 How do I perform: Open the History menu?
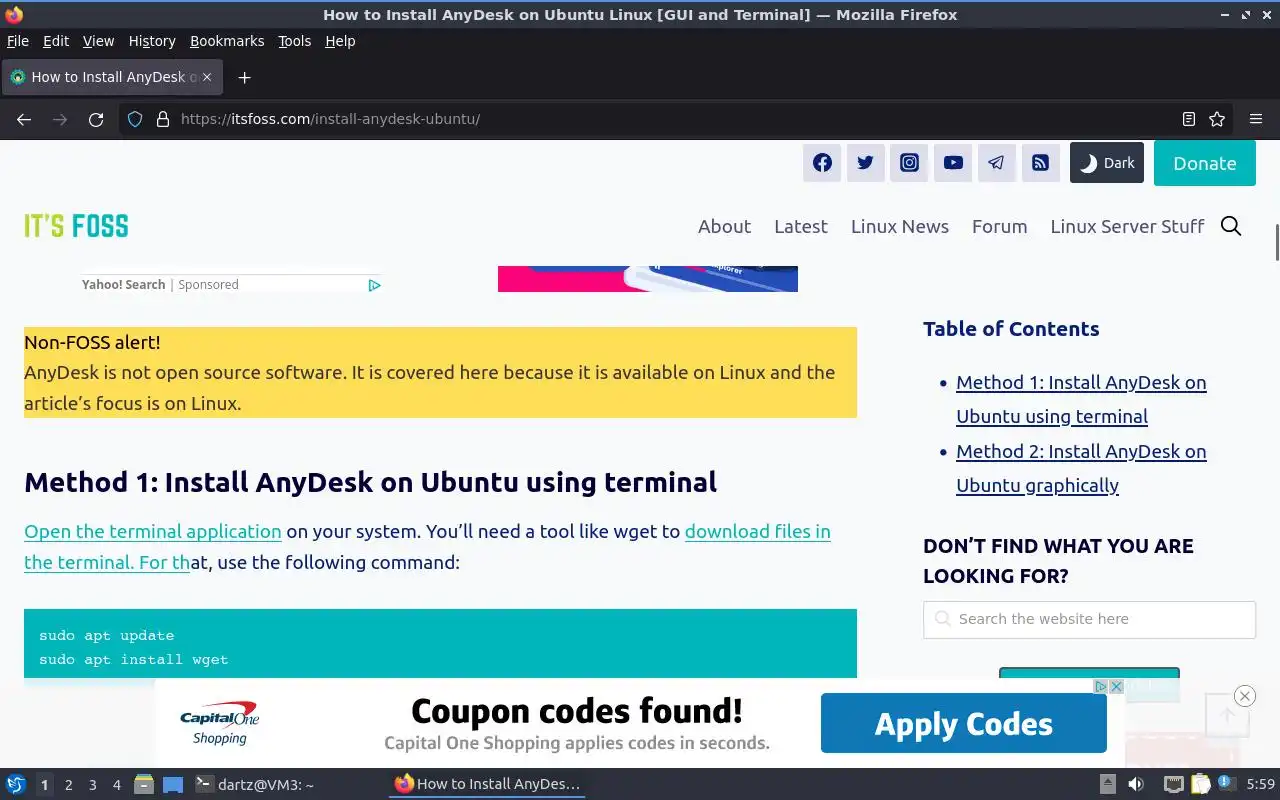[152, 41]
